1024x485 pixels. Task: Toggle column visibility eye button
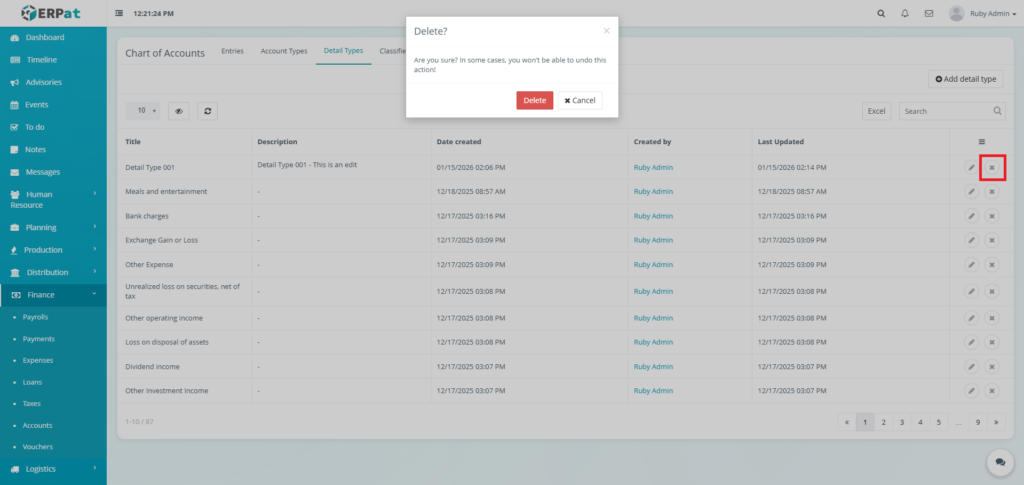coord(179,111)
